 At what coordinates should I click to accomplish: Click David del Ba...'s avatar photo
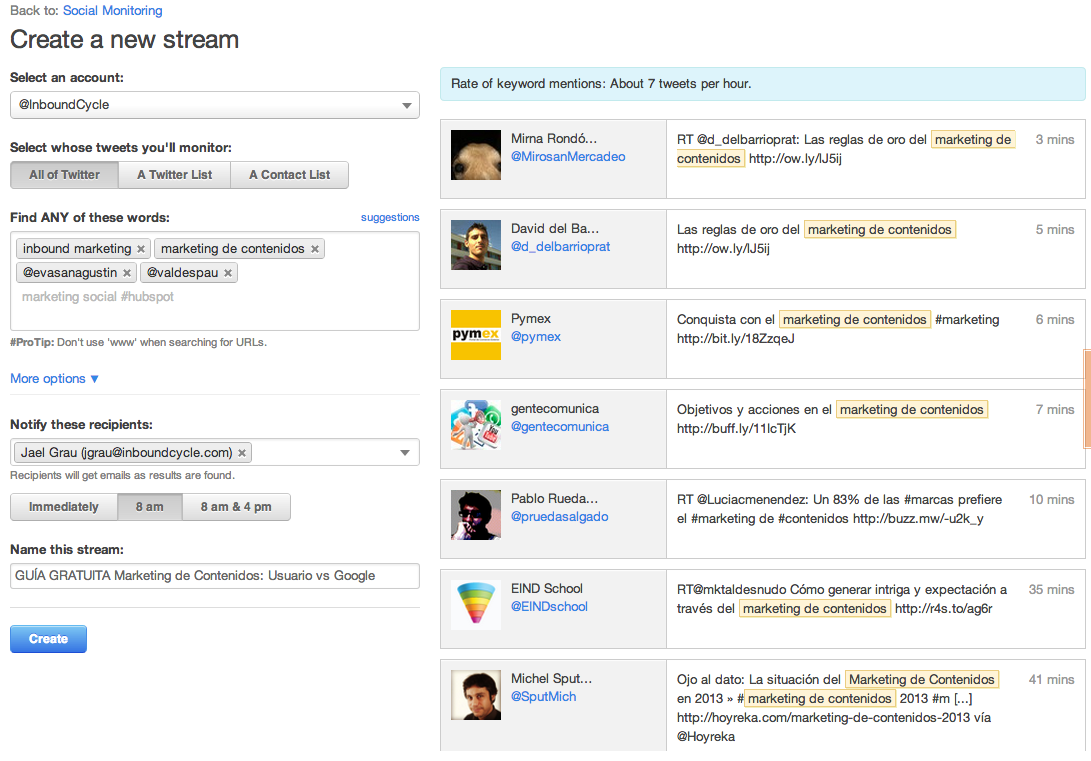(476, 245)
